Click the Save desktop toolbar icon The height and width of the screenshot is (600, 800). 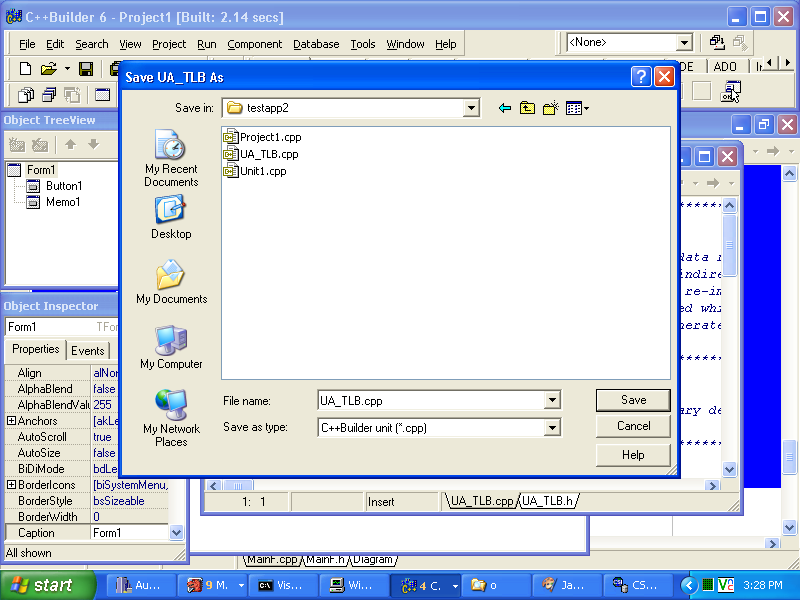717,42
